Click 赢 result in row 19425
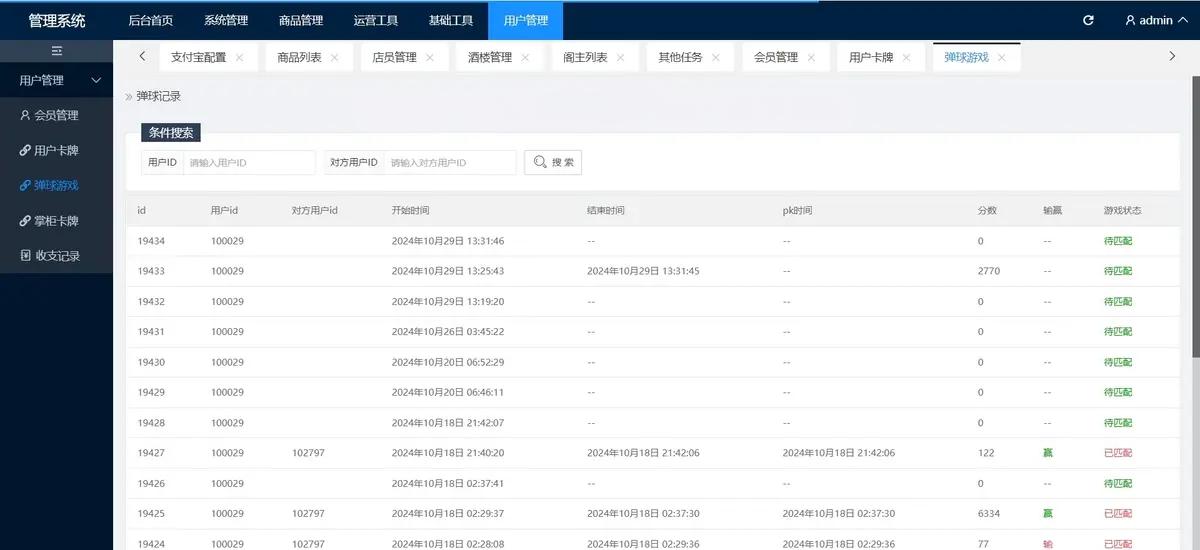 coord(1048,513)
